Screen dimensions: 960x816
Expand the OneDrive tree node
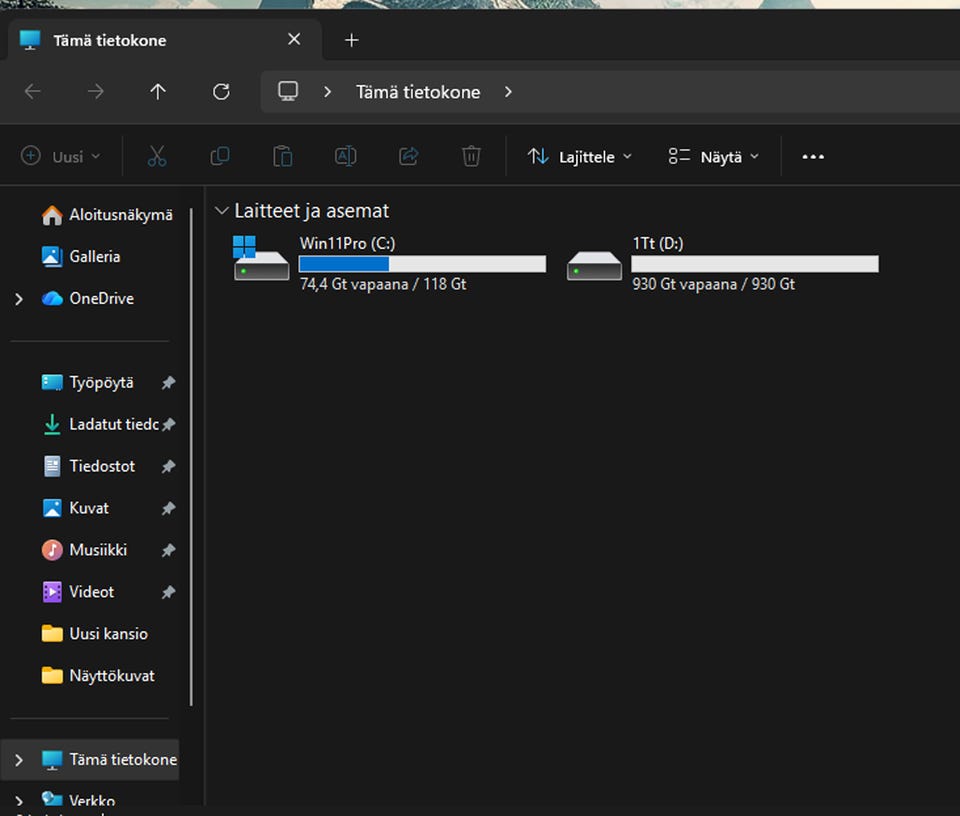pyautogui.click(x=19, y=299)
